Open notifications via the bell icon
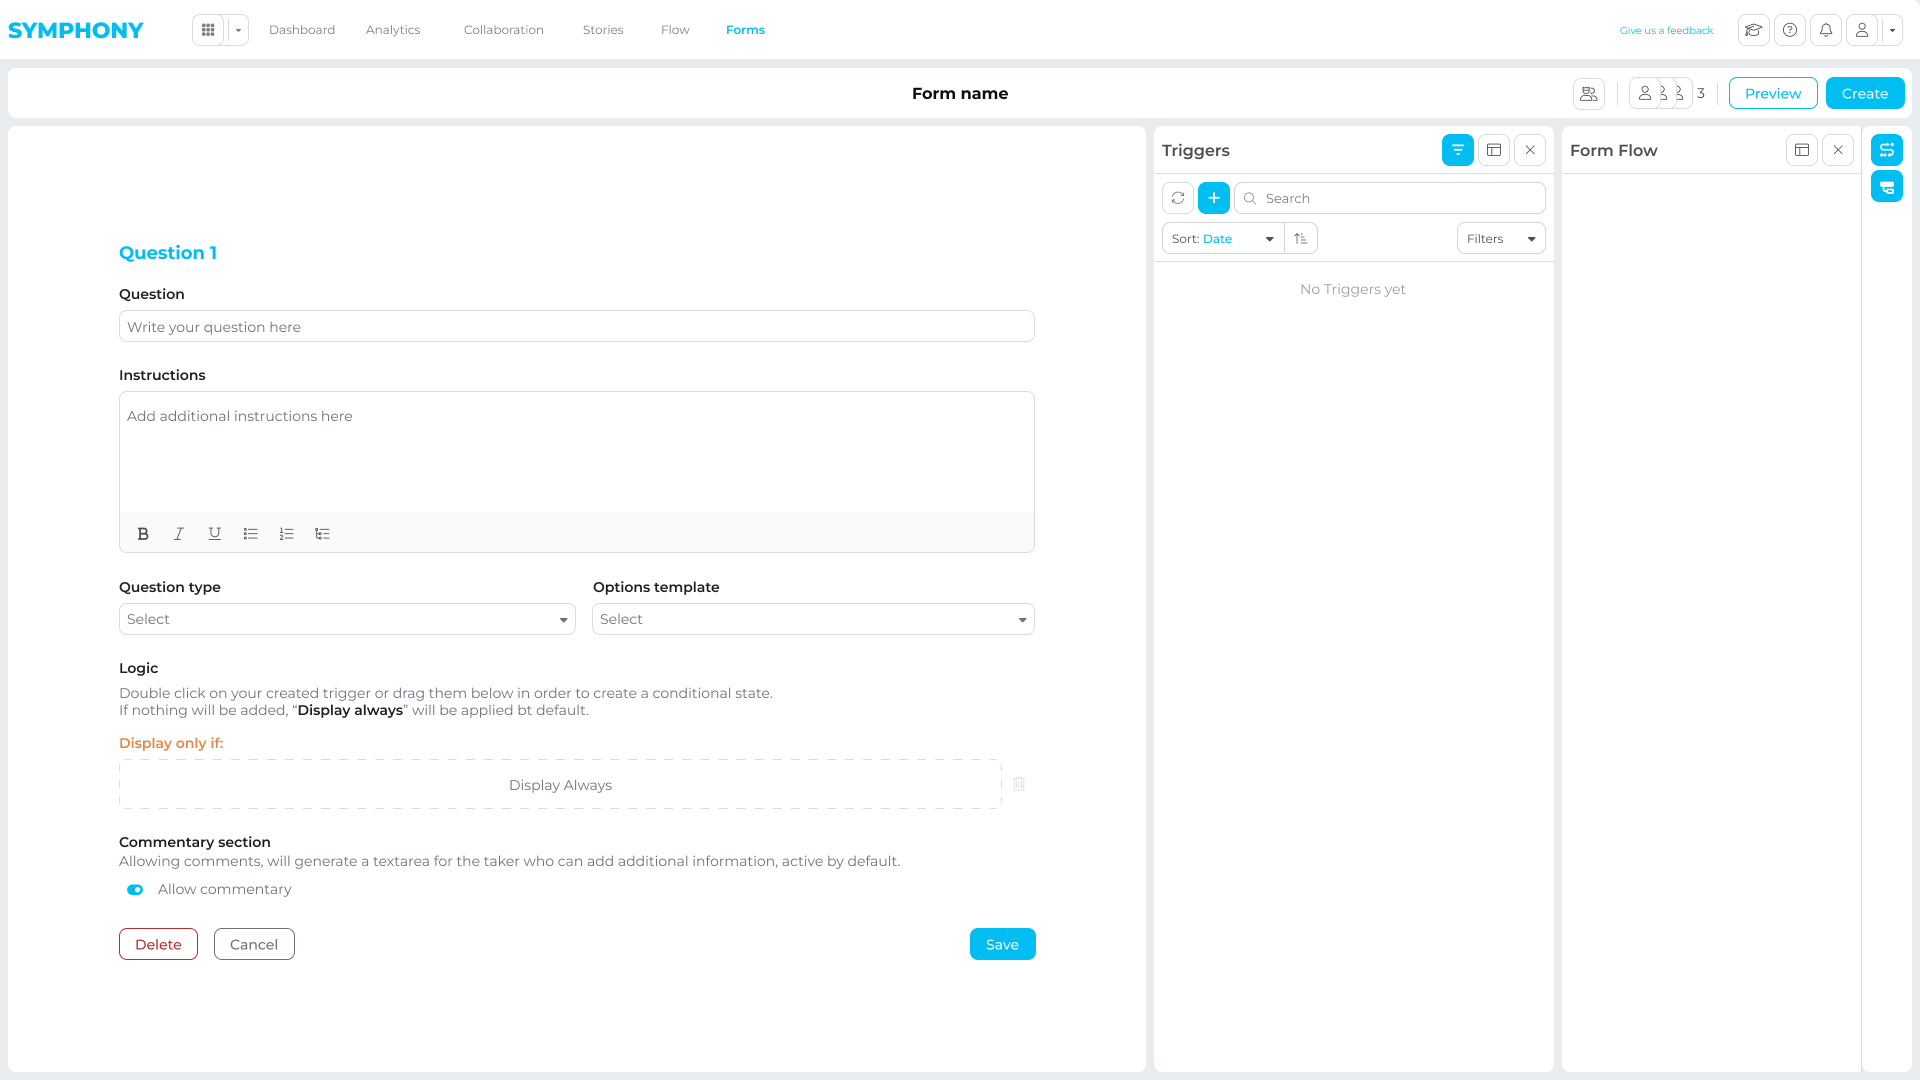The width and height of the screenshot is (1920, 1080). coord(1826,30)
